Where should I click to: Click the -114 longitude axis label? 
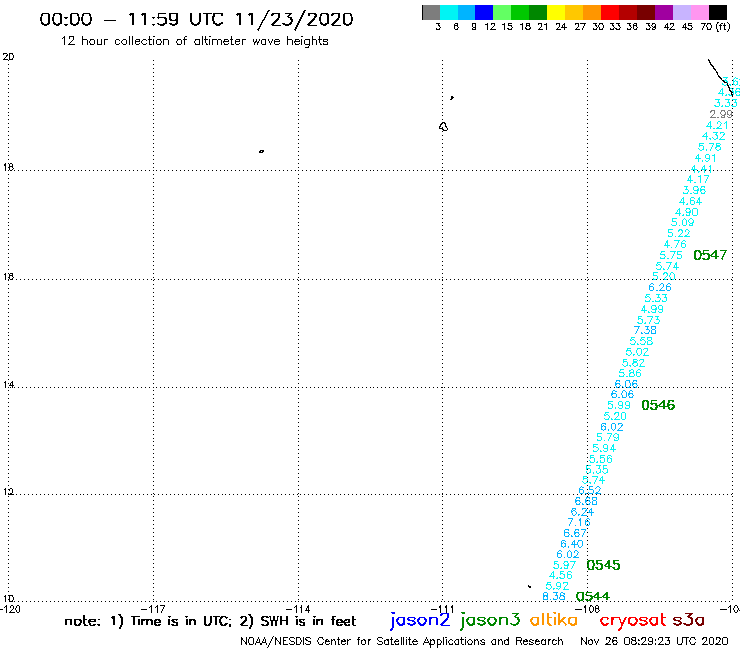pos(298,609)
